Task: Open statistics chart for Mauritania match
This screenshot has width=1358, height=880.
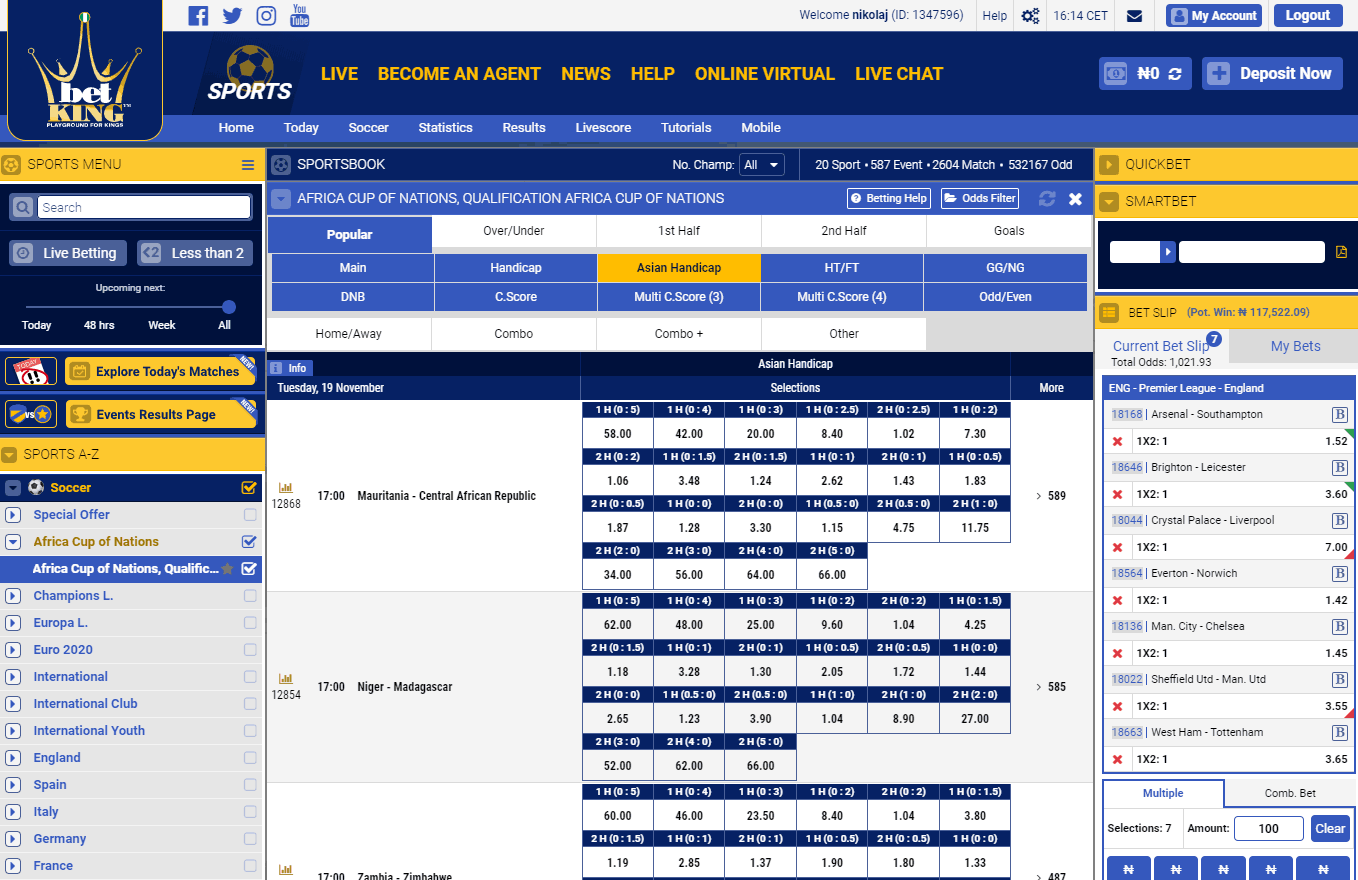Action: tap(285, 489)
